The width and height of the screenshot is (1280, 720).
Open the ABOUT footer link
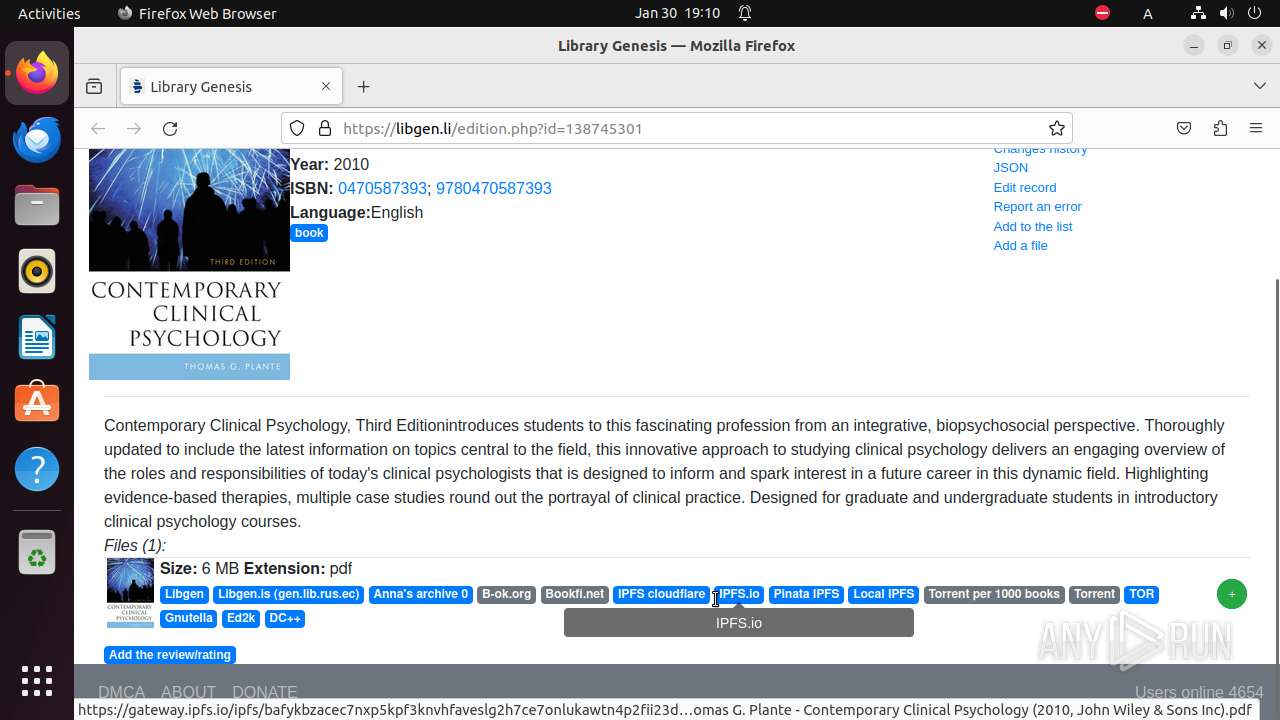click(x=188, y=692)
